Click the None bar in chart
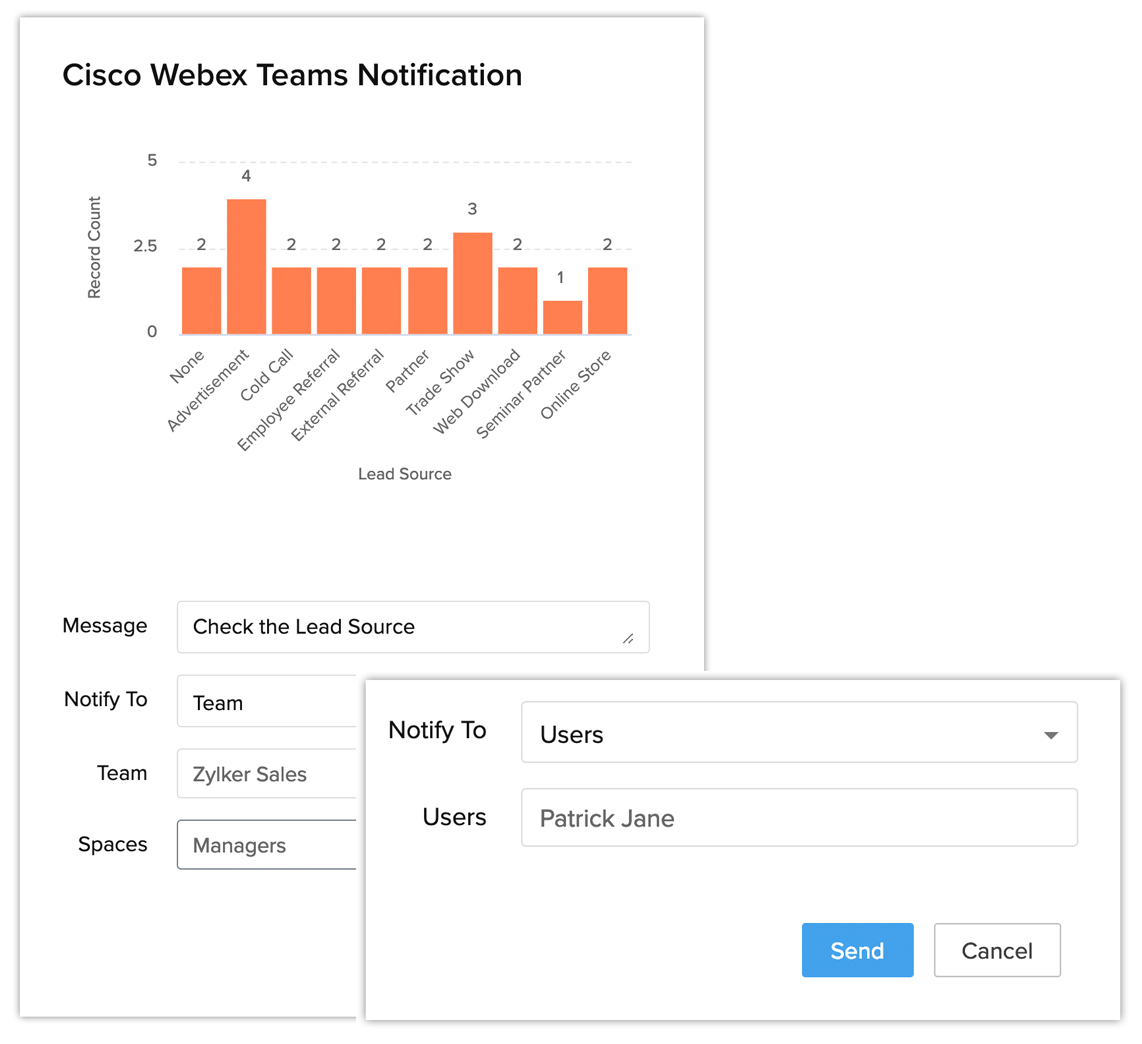Image resolution: width=1142 pixels, height=1044 pixels. (201, 301)
